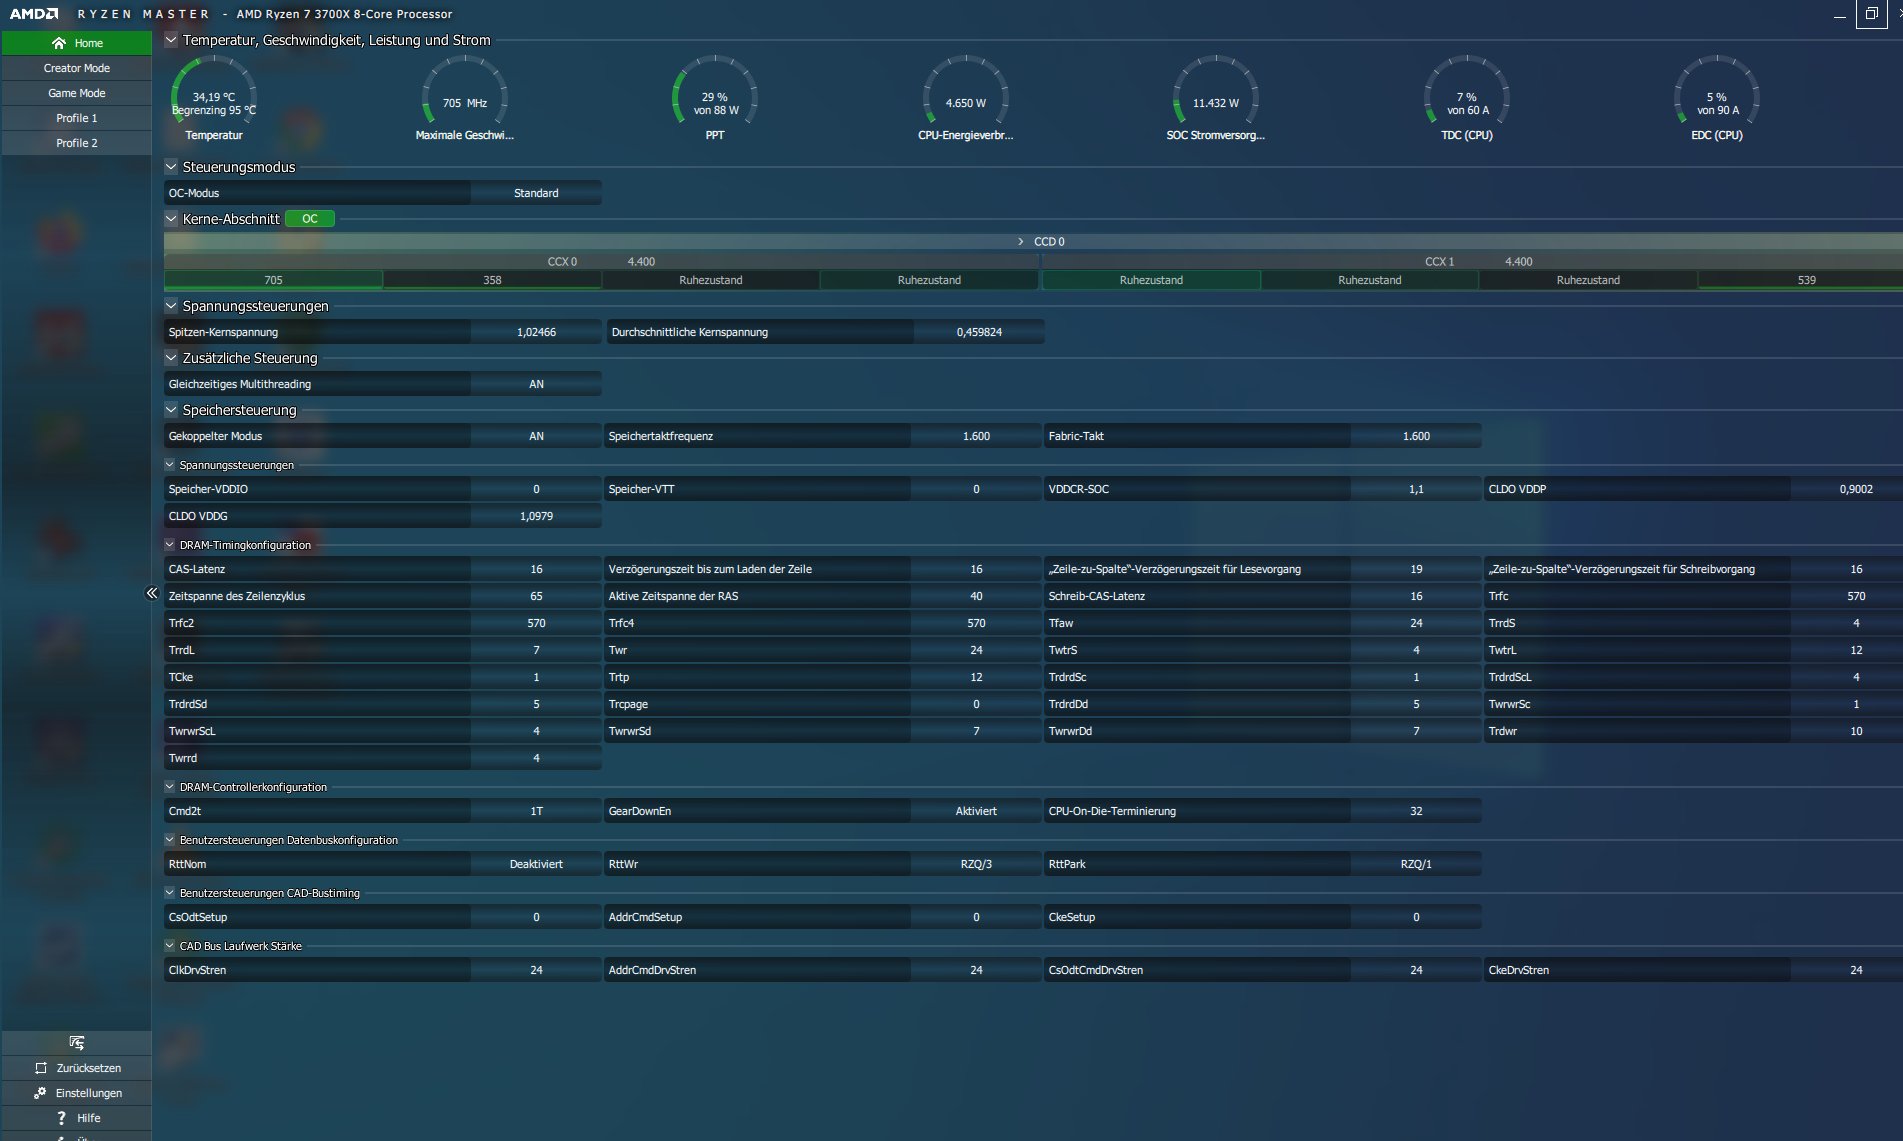Click the view-switch icon above Zurücksetzen

point(77,1043)
